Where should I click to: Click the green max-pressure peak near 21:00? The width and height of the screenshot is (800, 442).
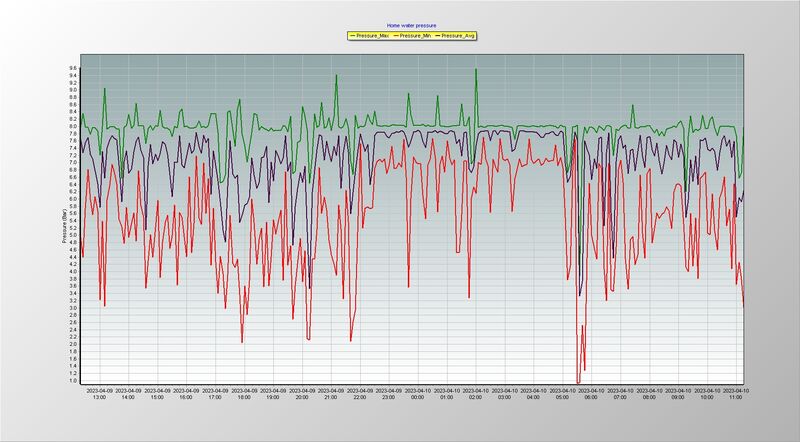click(336, 76)
